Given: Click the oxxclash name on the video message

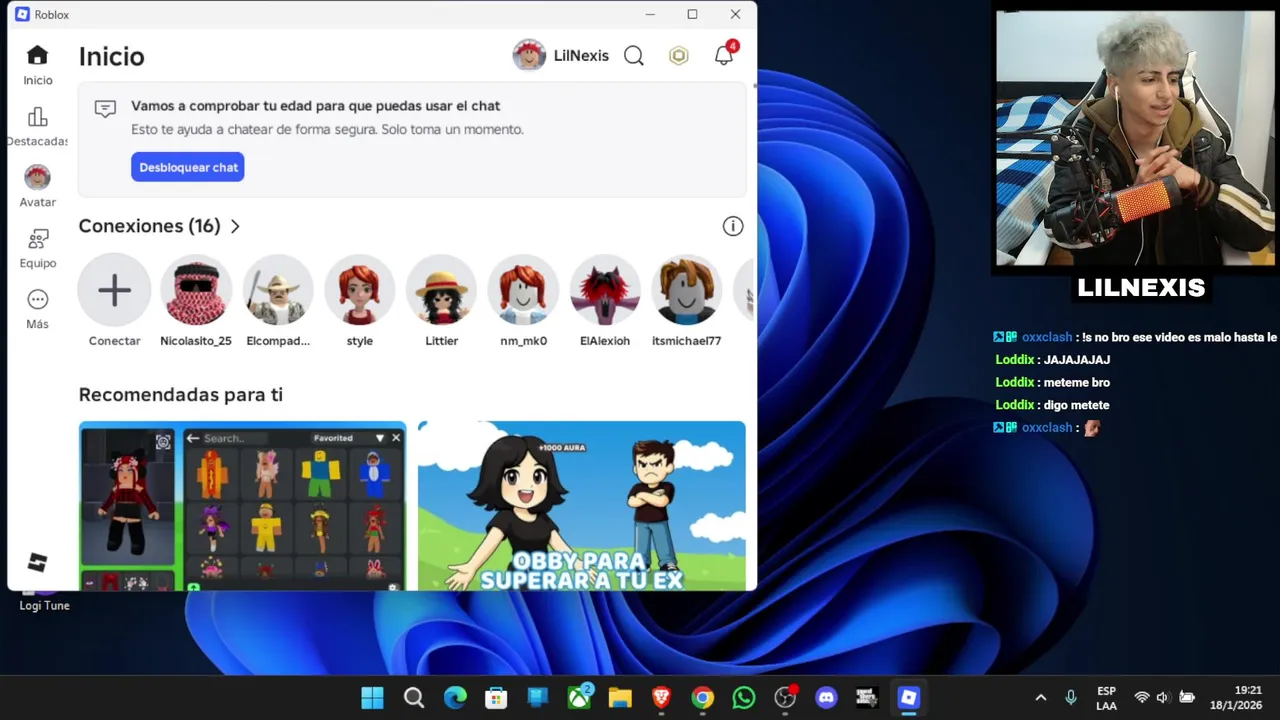Looking at the screenshot, I should coord(1046,337).
